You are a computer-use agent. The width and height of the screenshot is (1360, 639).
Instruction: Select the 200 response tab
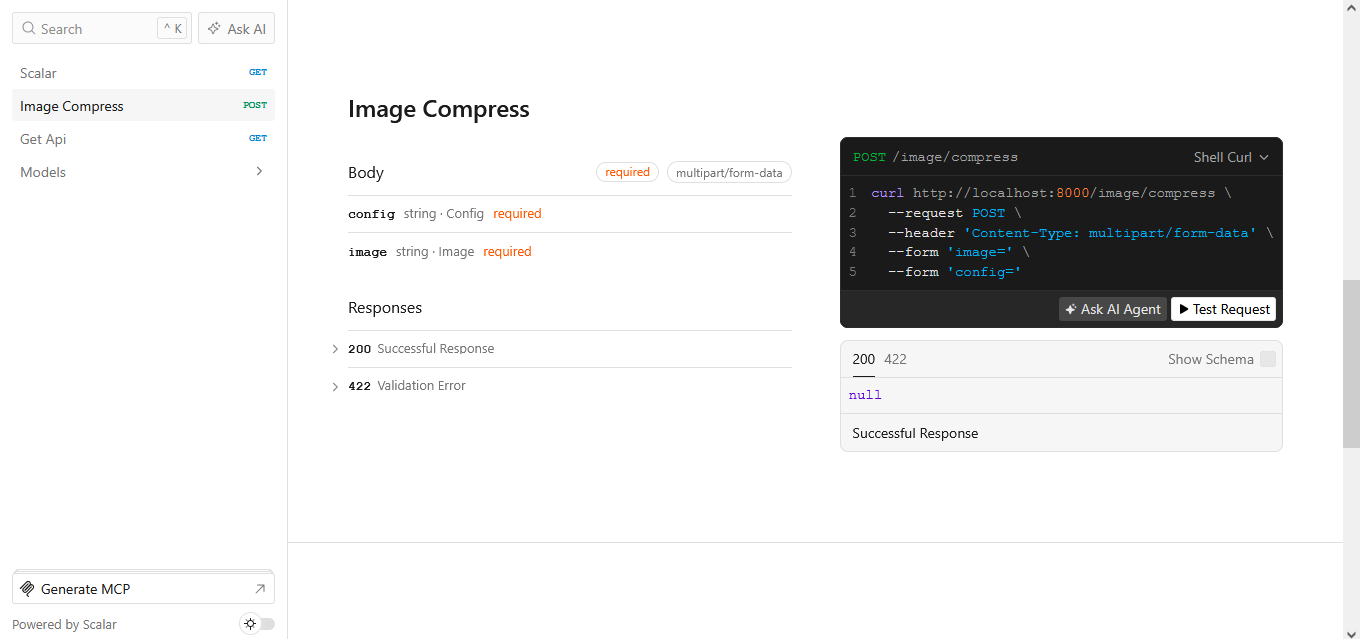[864, 360]
